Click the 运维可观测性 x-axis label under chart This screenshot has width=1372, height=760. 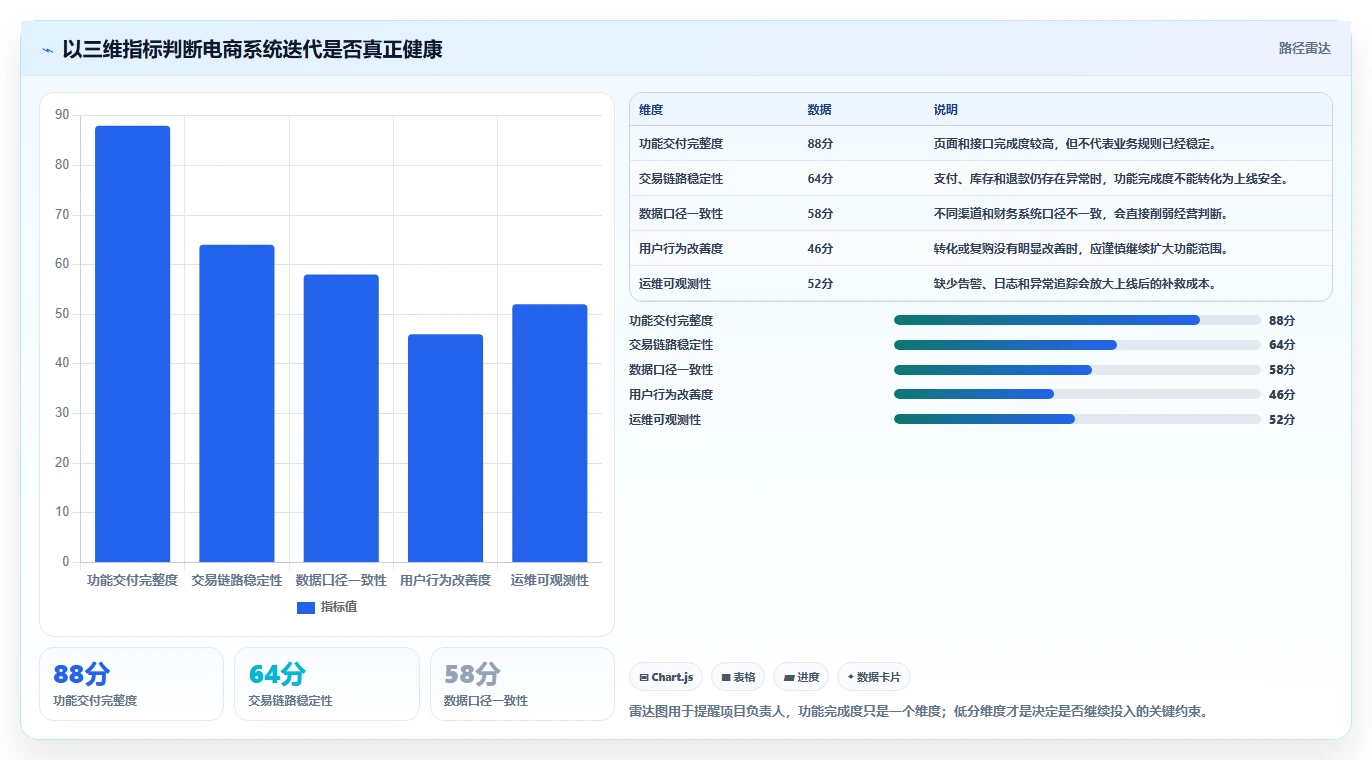click(x=550, y=580)
